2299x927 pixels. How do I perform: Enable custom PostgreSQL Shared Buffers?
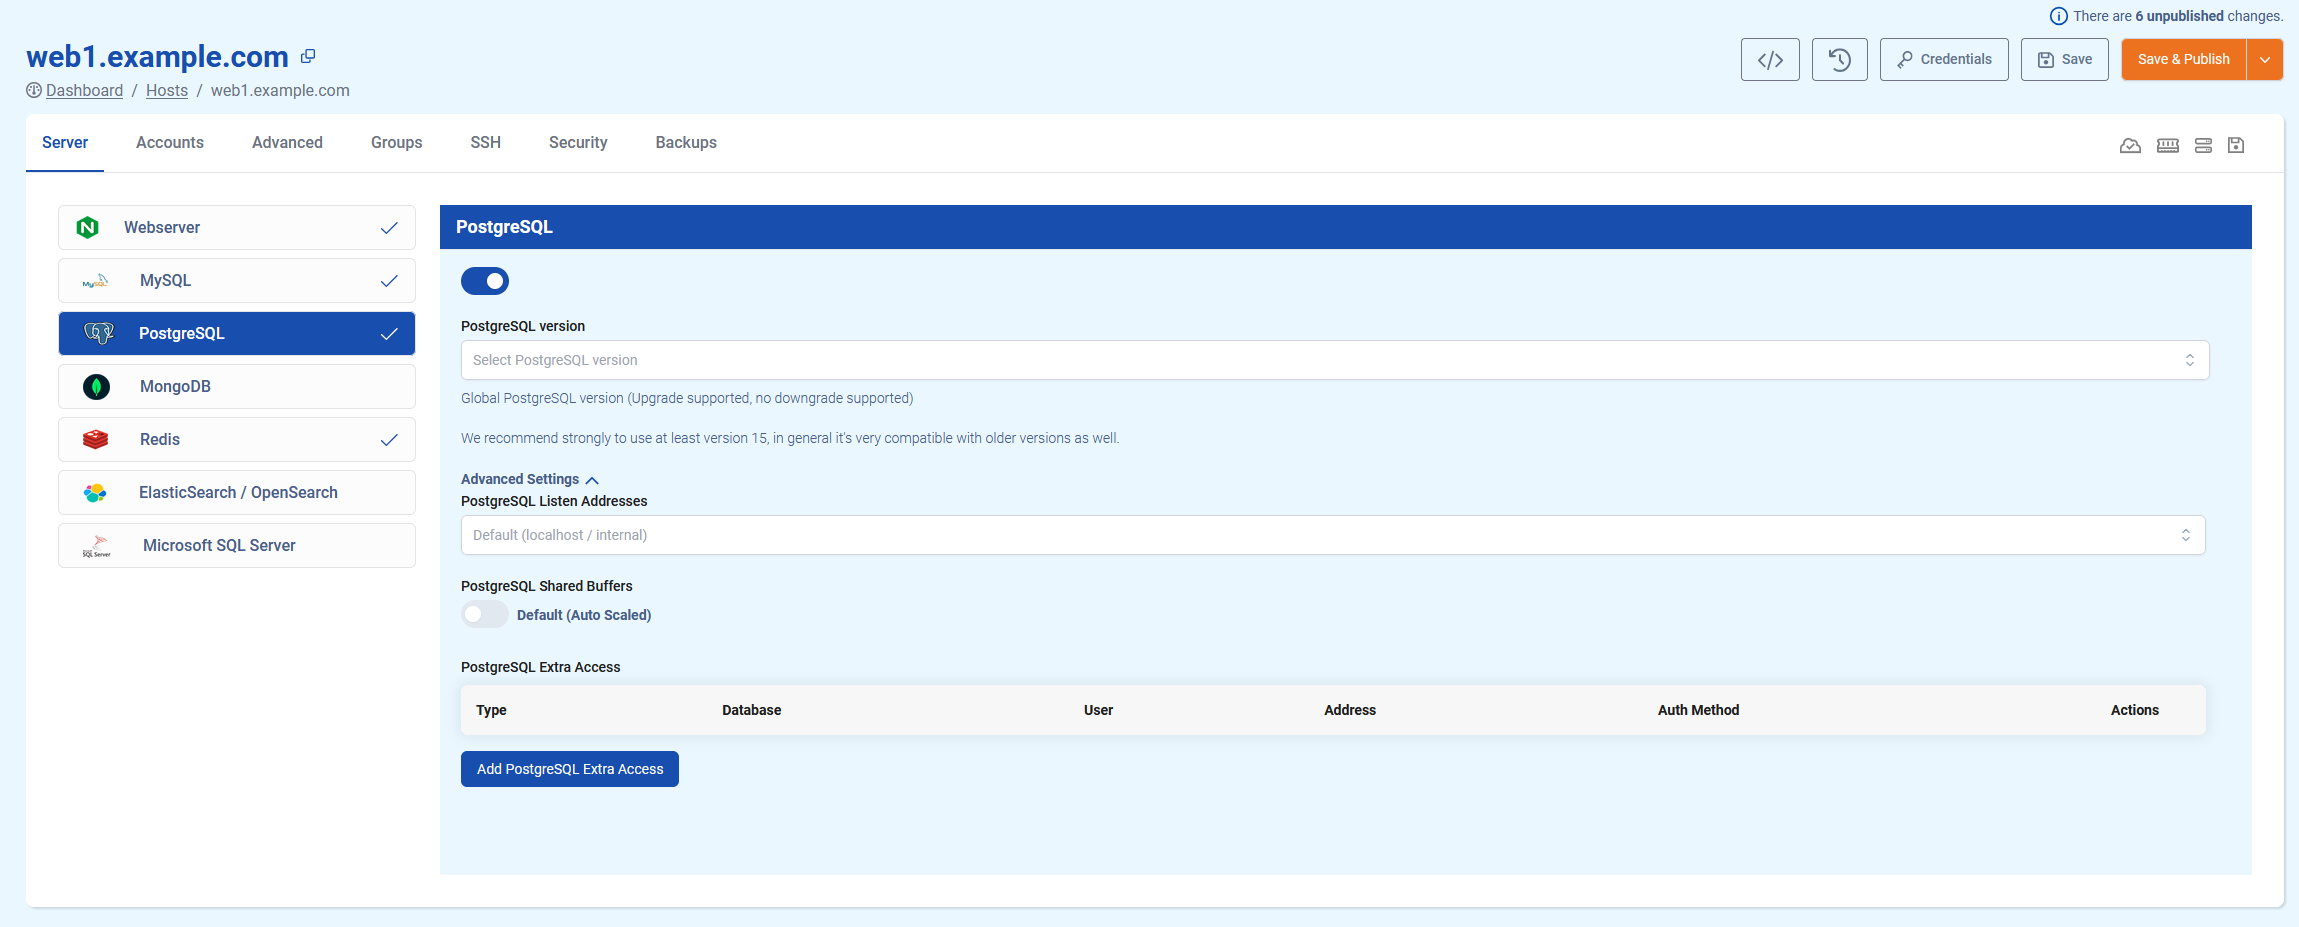pos(484,614)
